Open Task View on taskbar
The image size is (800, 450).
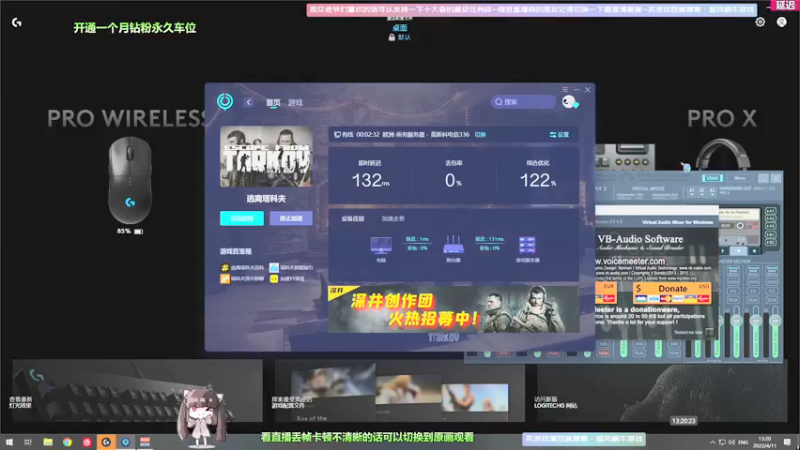point(28,442)
